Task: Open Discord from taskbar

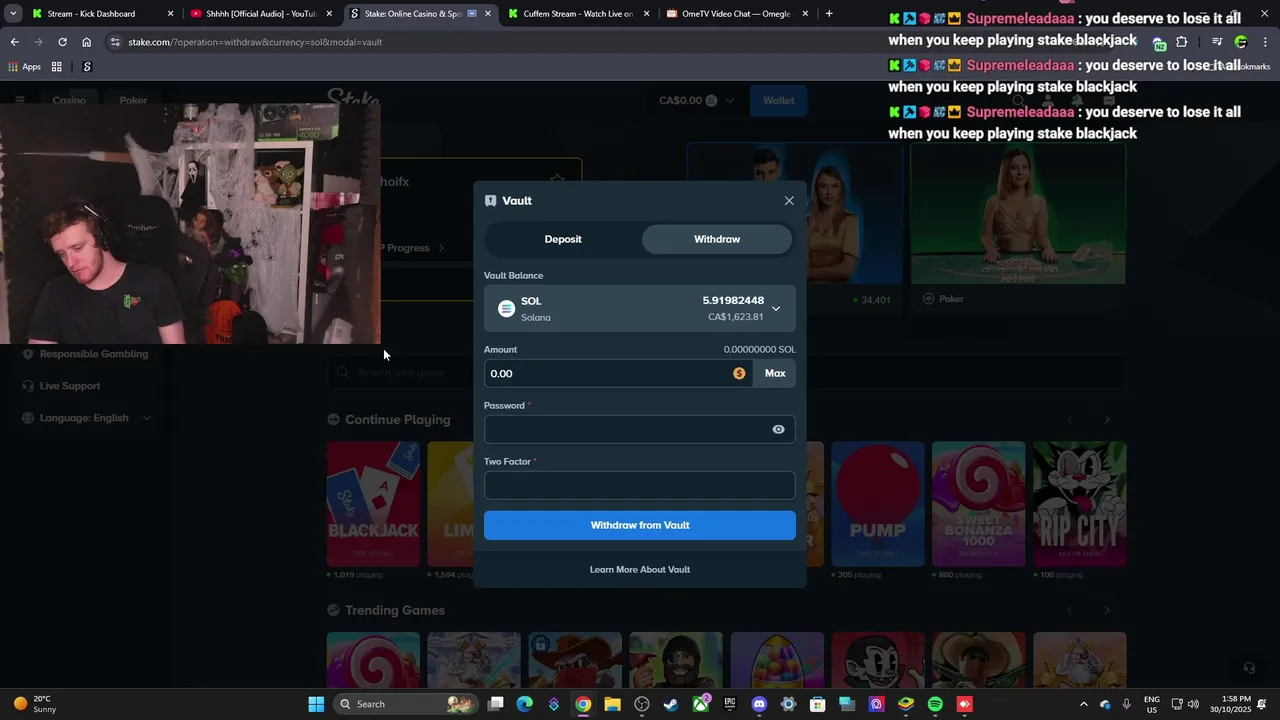Action: tap(759, 704)
